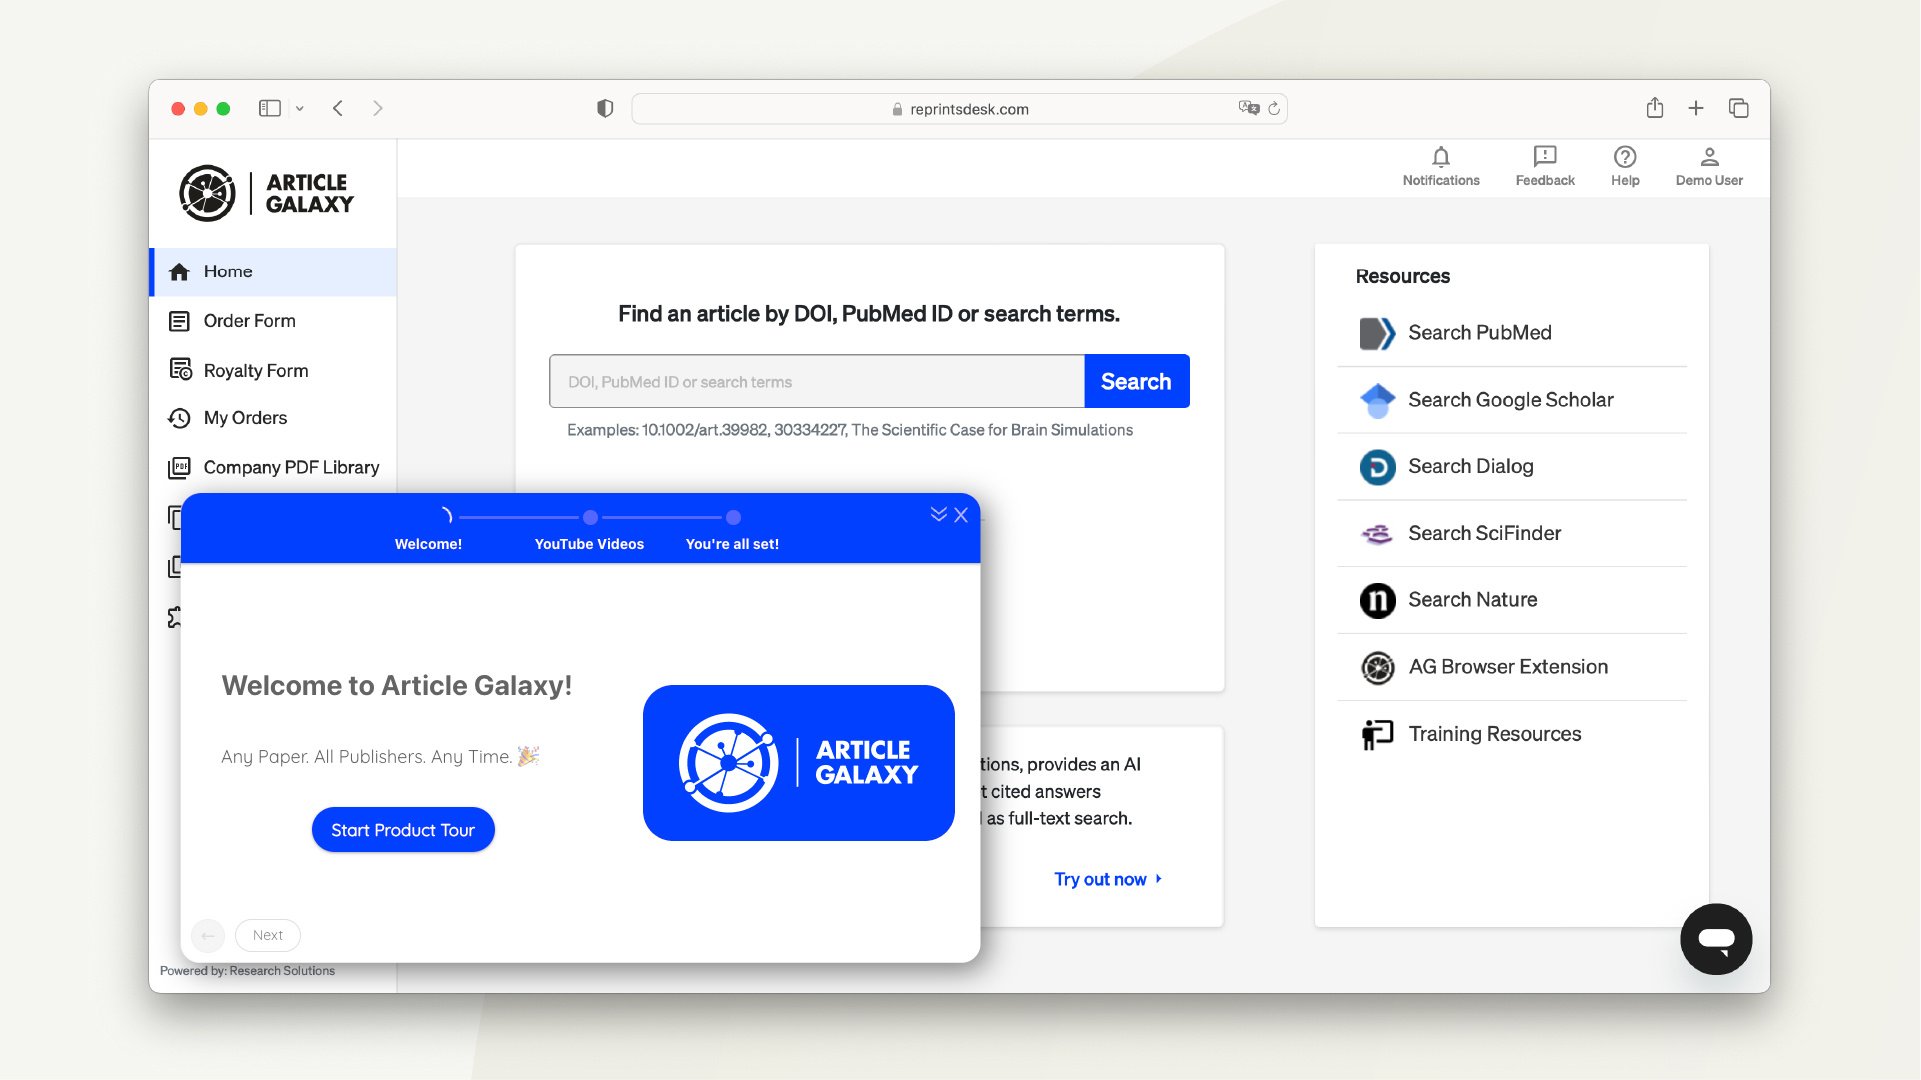The image size is (1921, 1080).
Task: Open My Orders from sidebar
Action: [x=245, y=418]
